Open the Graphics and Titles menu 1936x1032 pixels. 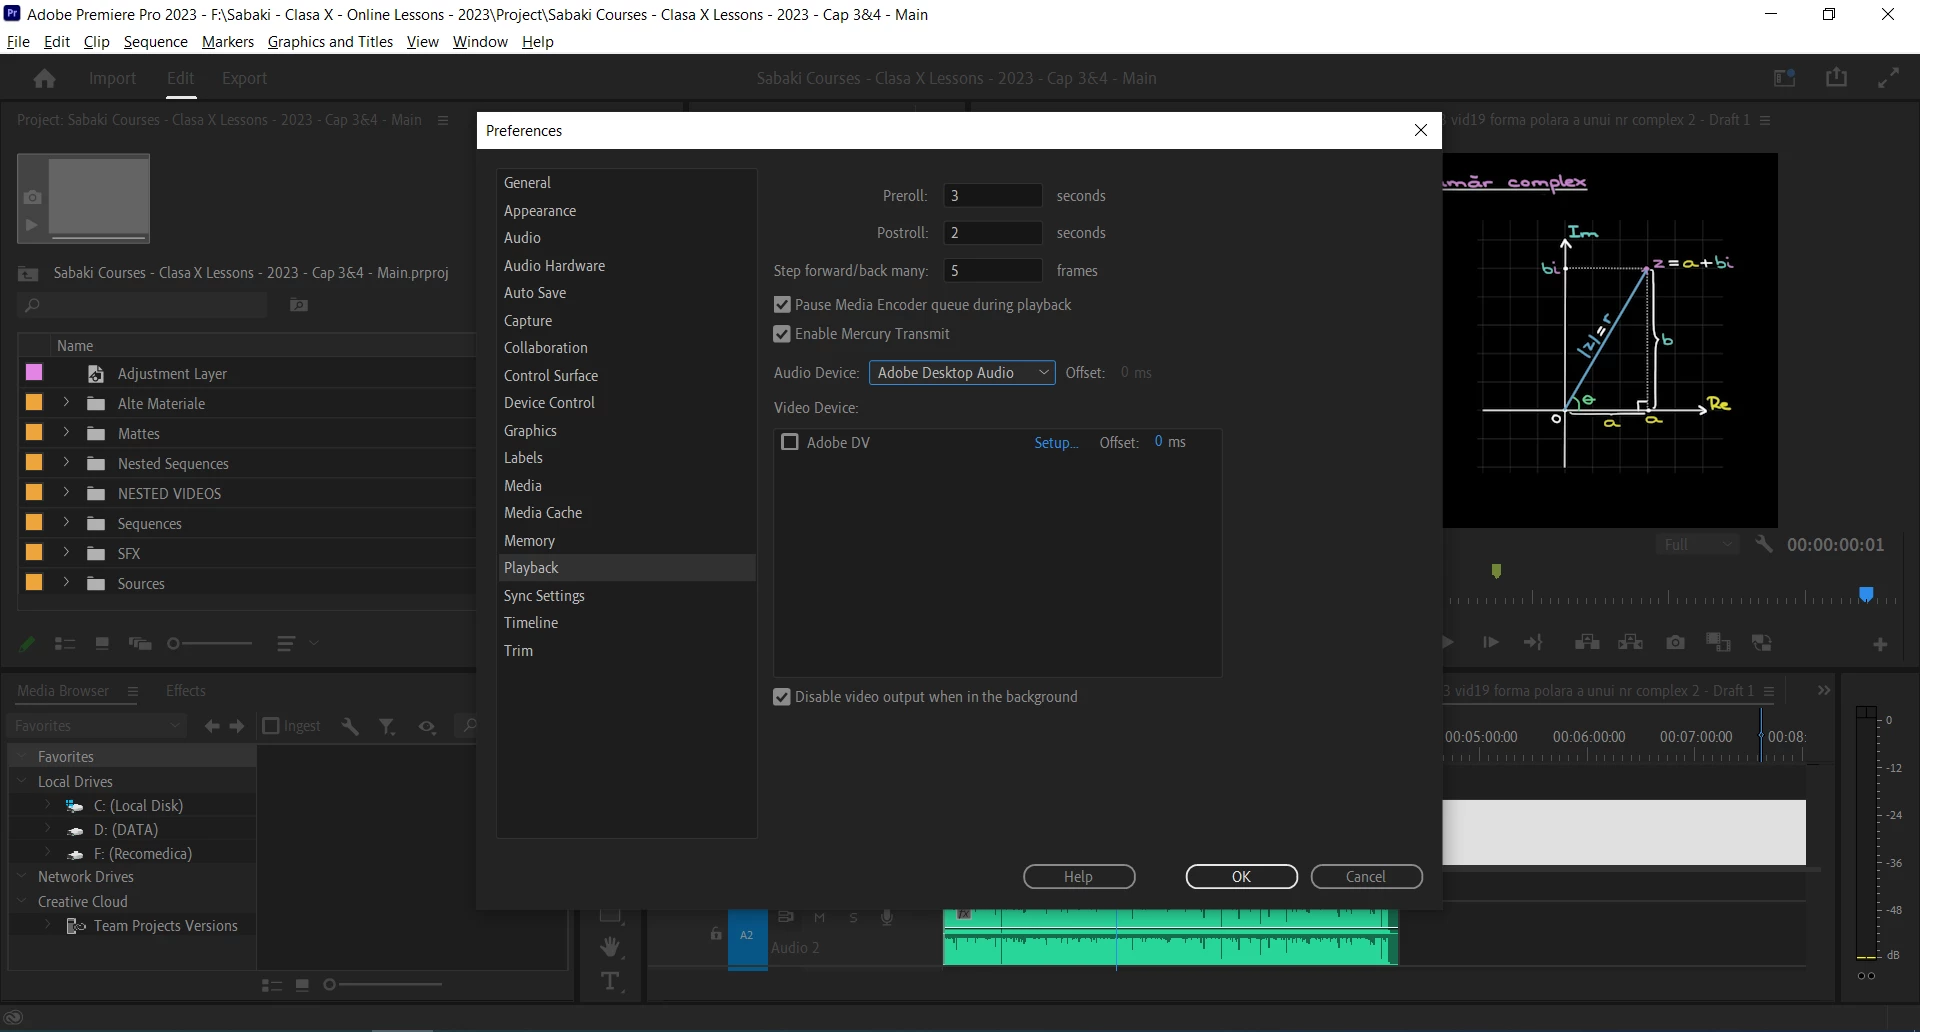coord(330,41)
